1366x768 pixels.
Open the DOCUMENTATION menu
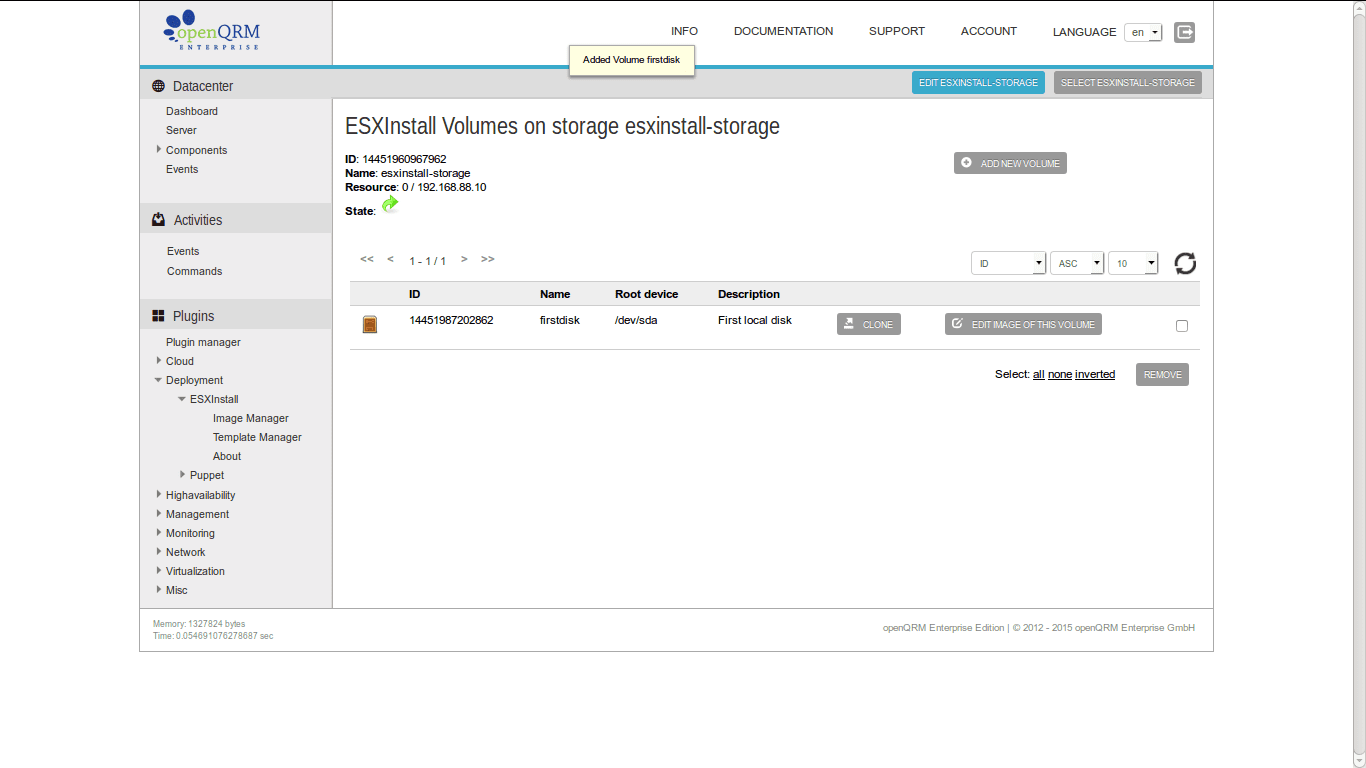pyautogui.click(x=783, y=31)
